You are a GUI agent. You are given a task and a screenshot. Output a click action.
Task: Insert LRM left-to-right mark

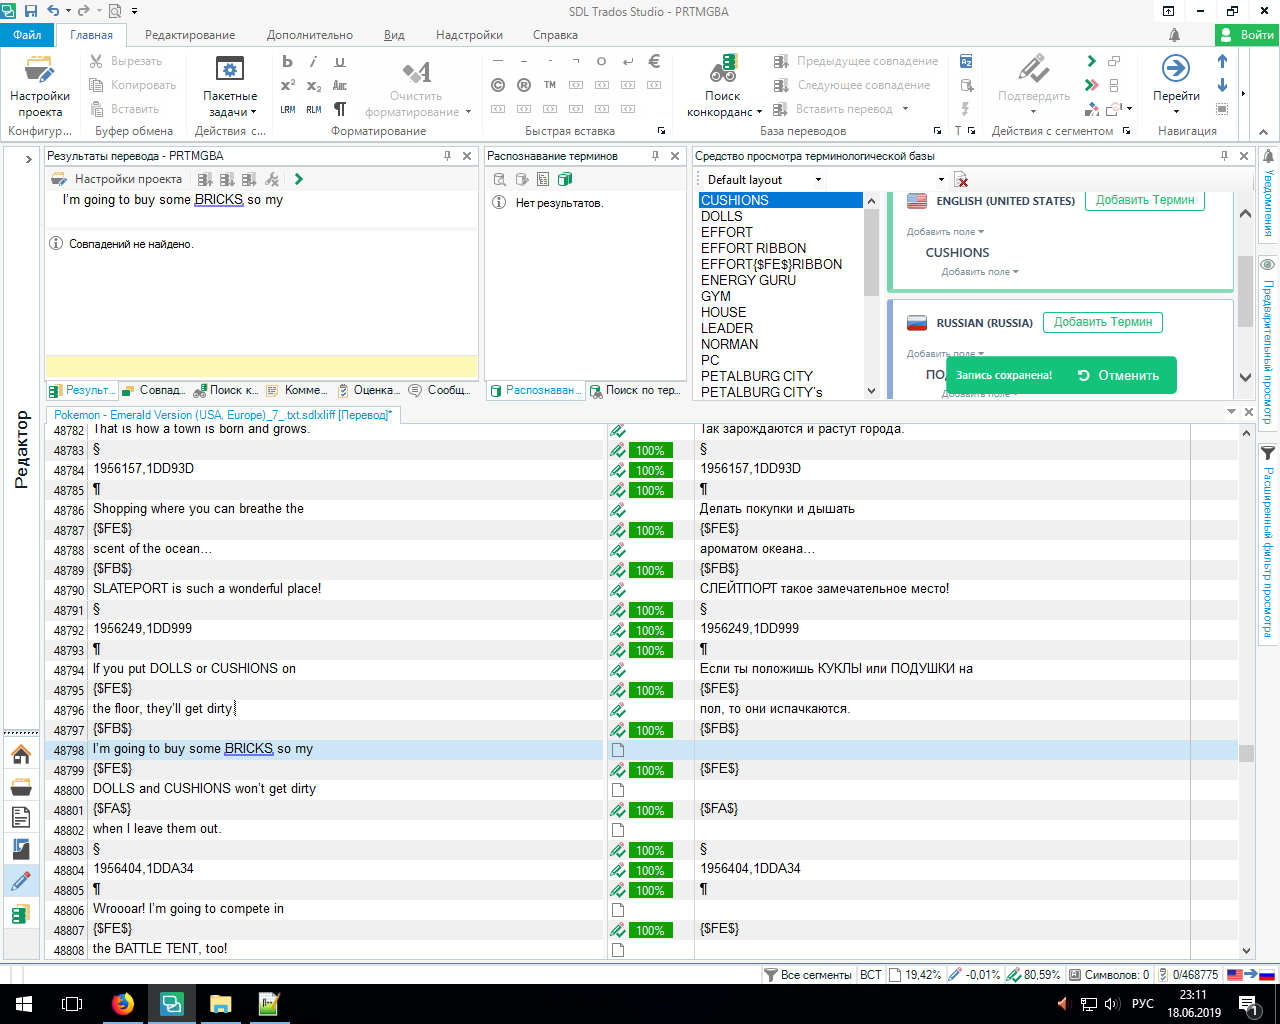point(288,109)
